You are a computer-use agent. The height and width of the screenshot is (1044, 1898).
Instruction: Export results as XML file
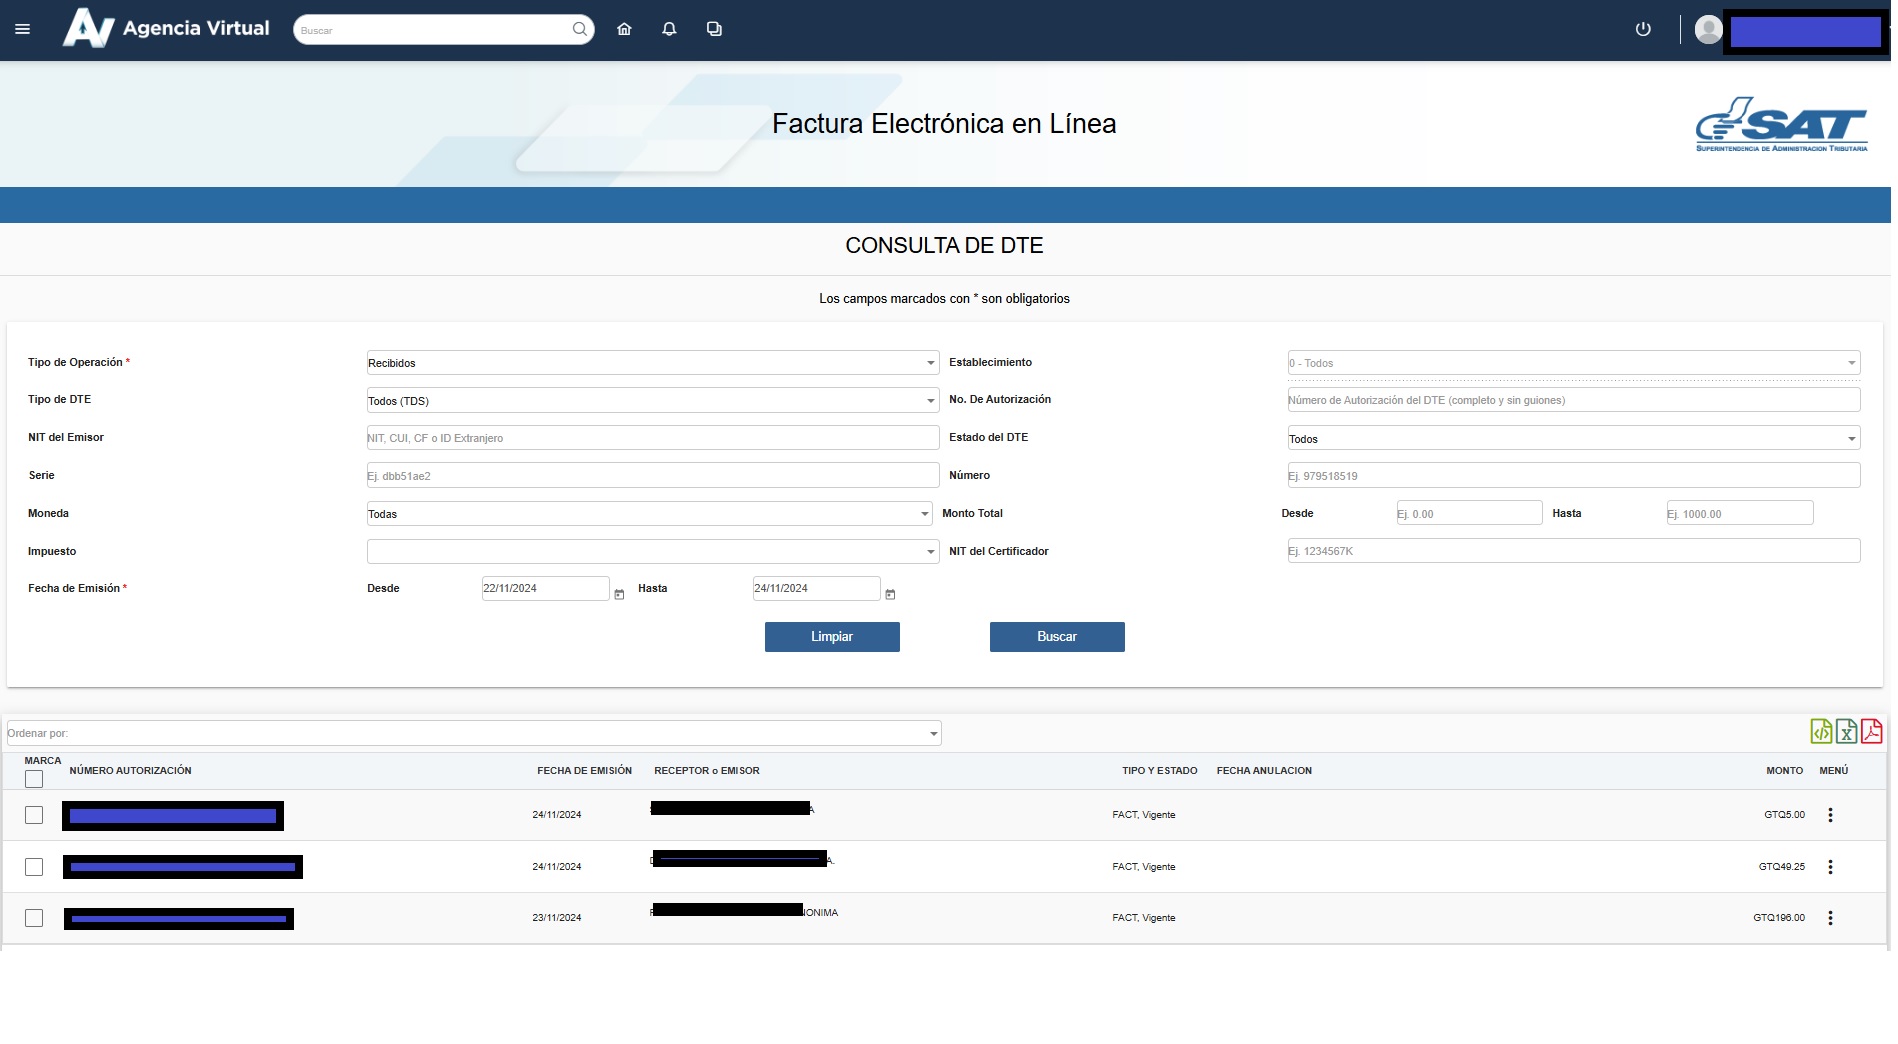[1821, 732]
